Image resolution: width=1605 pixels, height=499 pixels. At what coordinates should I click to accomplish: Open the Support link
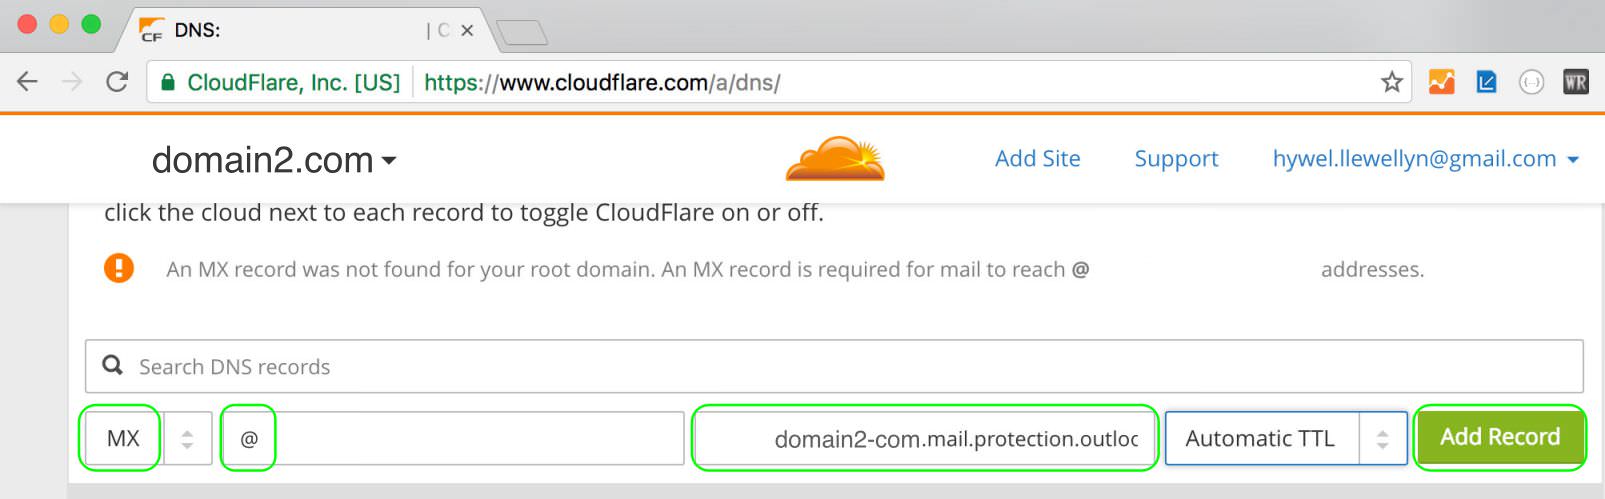click(1176, 159)
